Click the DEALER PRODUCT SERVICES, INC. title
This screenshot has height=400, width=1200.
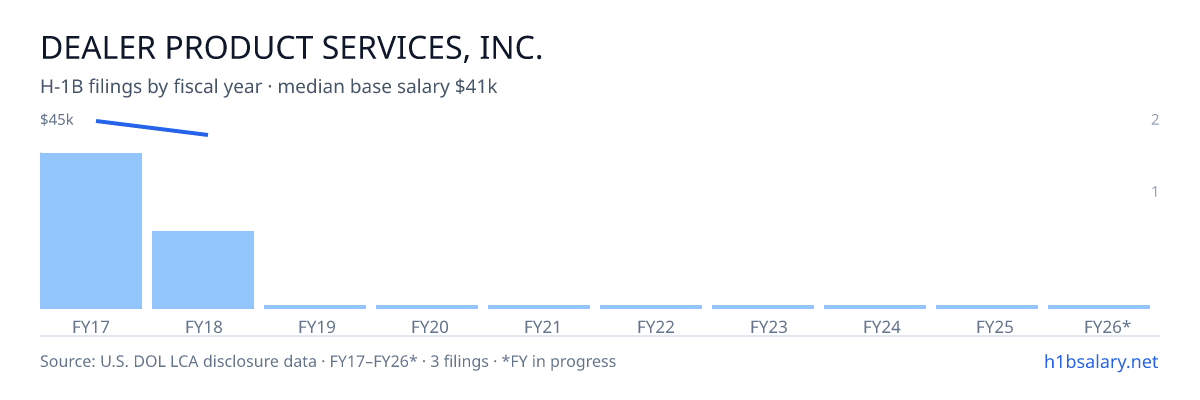tap(292, 48)
